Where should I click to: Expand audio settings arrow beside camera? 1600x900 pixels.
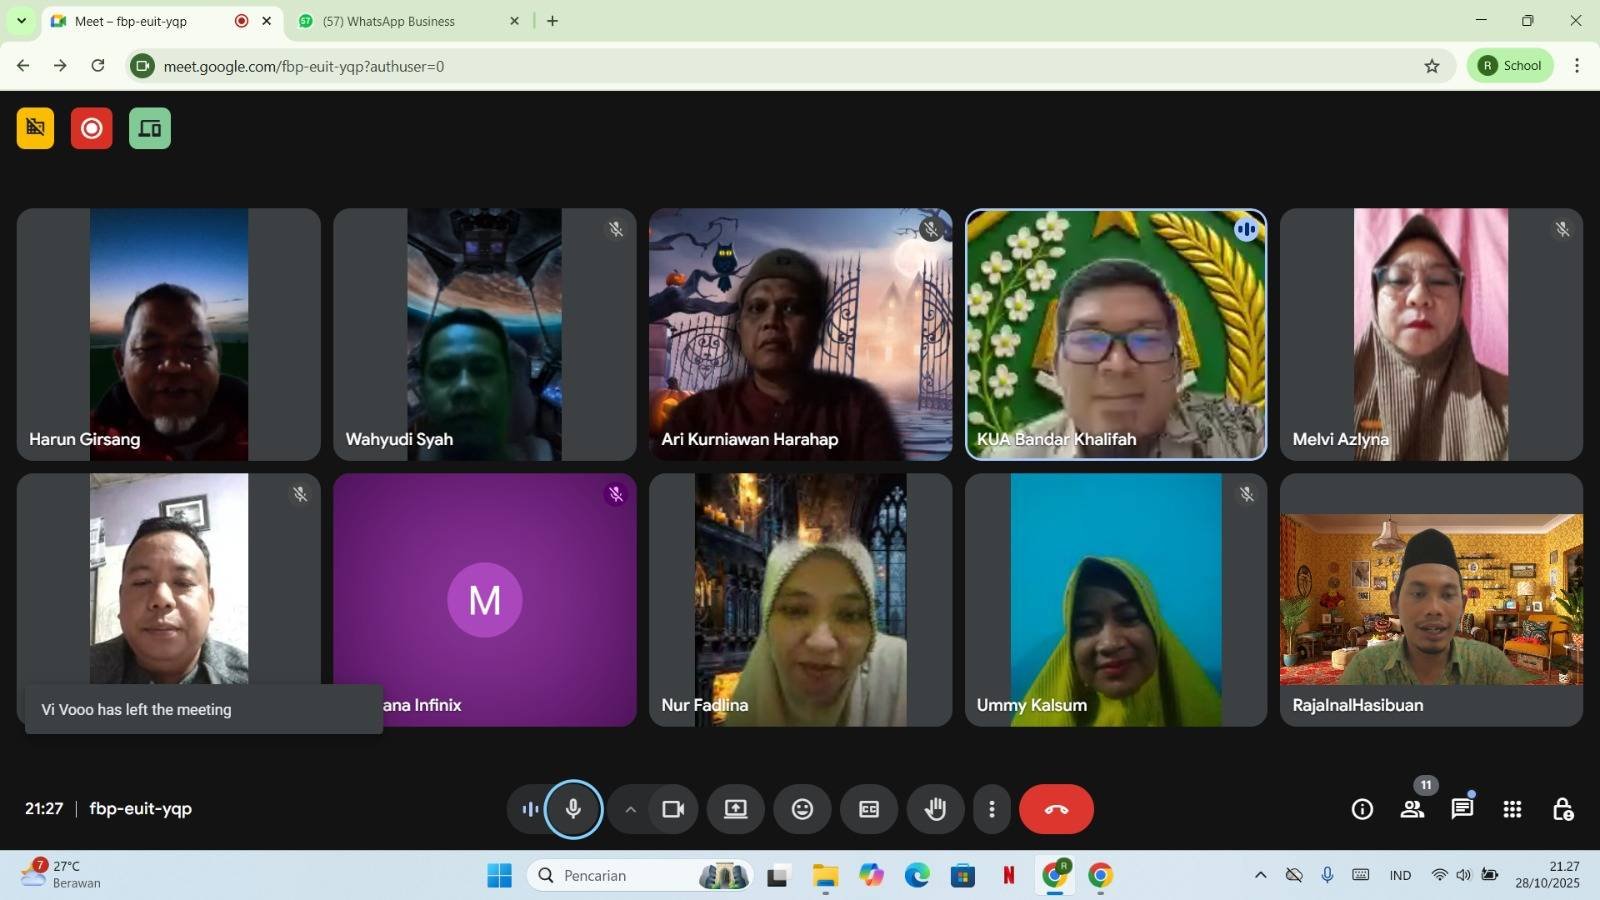coord(630,809)
